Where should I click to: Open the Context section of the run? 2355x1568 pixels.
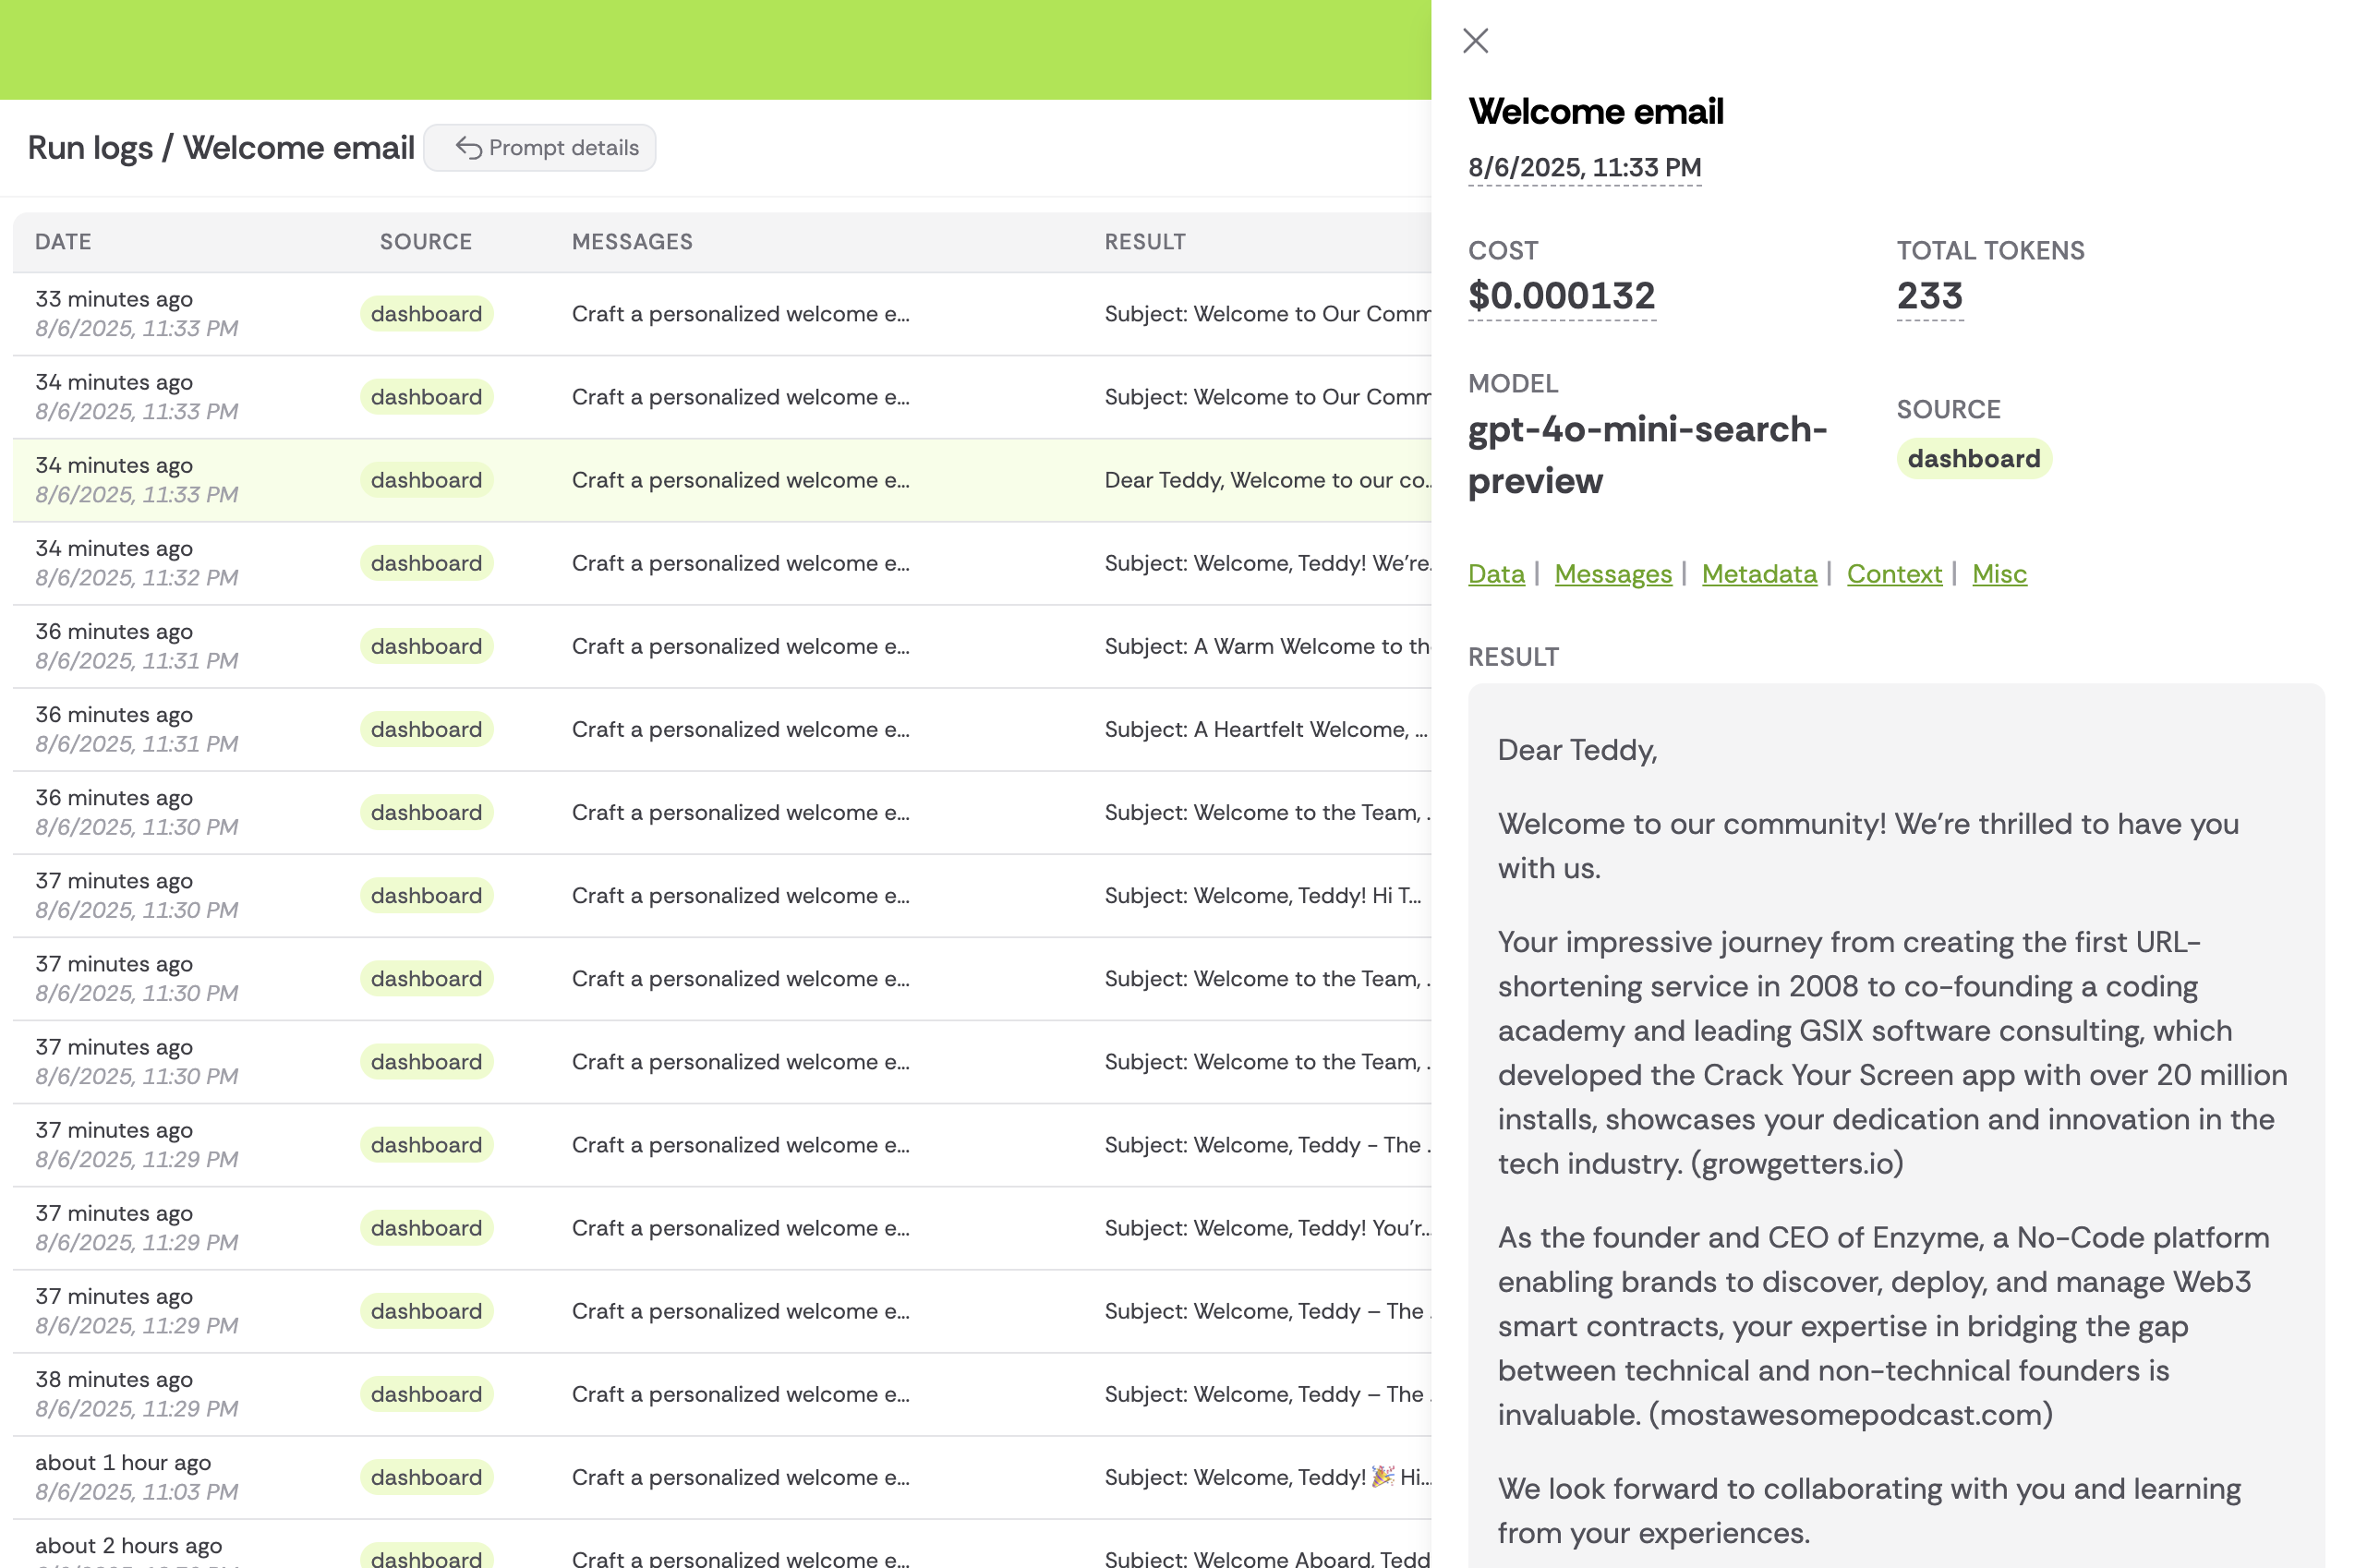[x=1893, y=573]
